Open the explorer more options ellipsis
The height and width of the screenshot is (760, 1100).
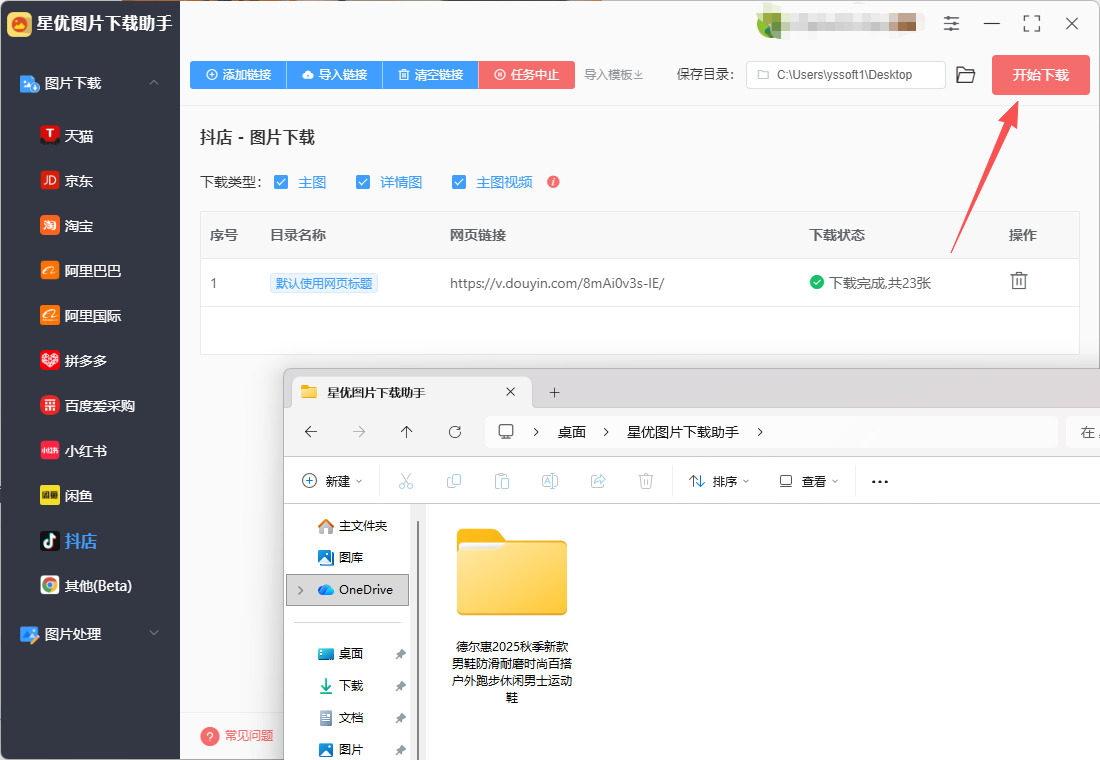pyautogui.click(x=880, y=481)
